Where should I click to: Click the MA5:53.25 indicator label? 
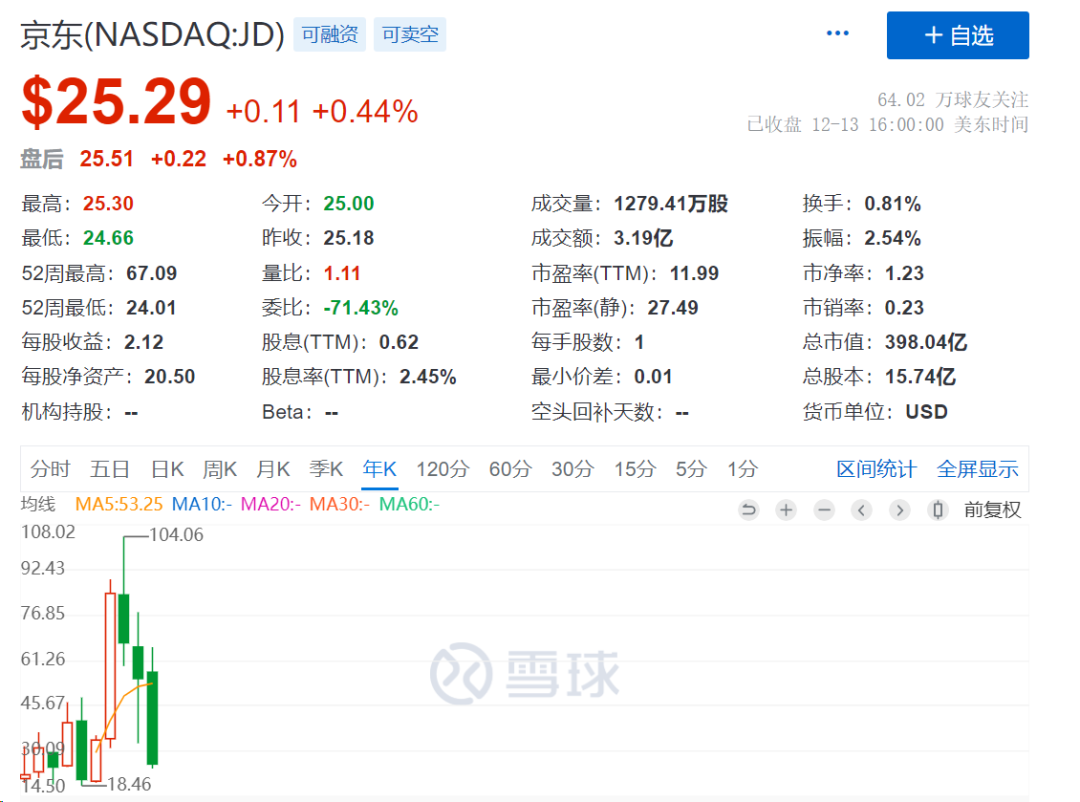pyautogui.click(x=118, y=504)
